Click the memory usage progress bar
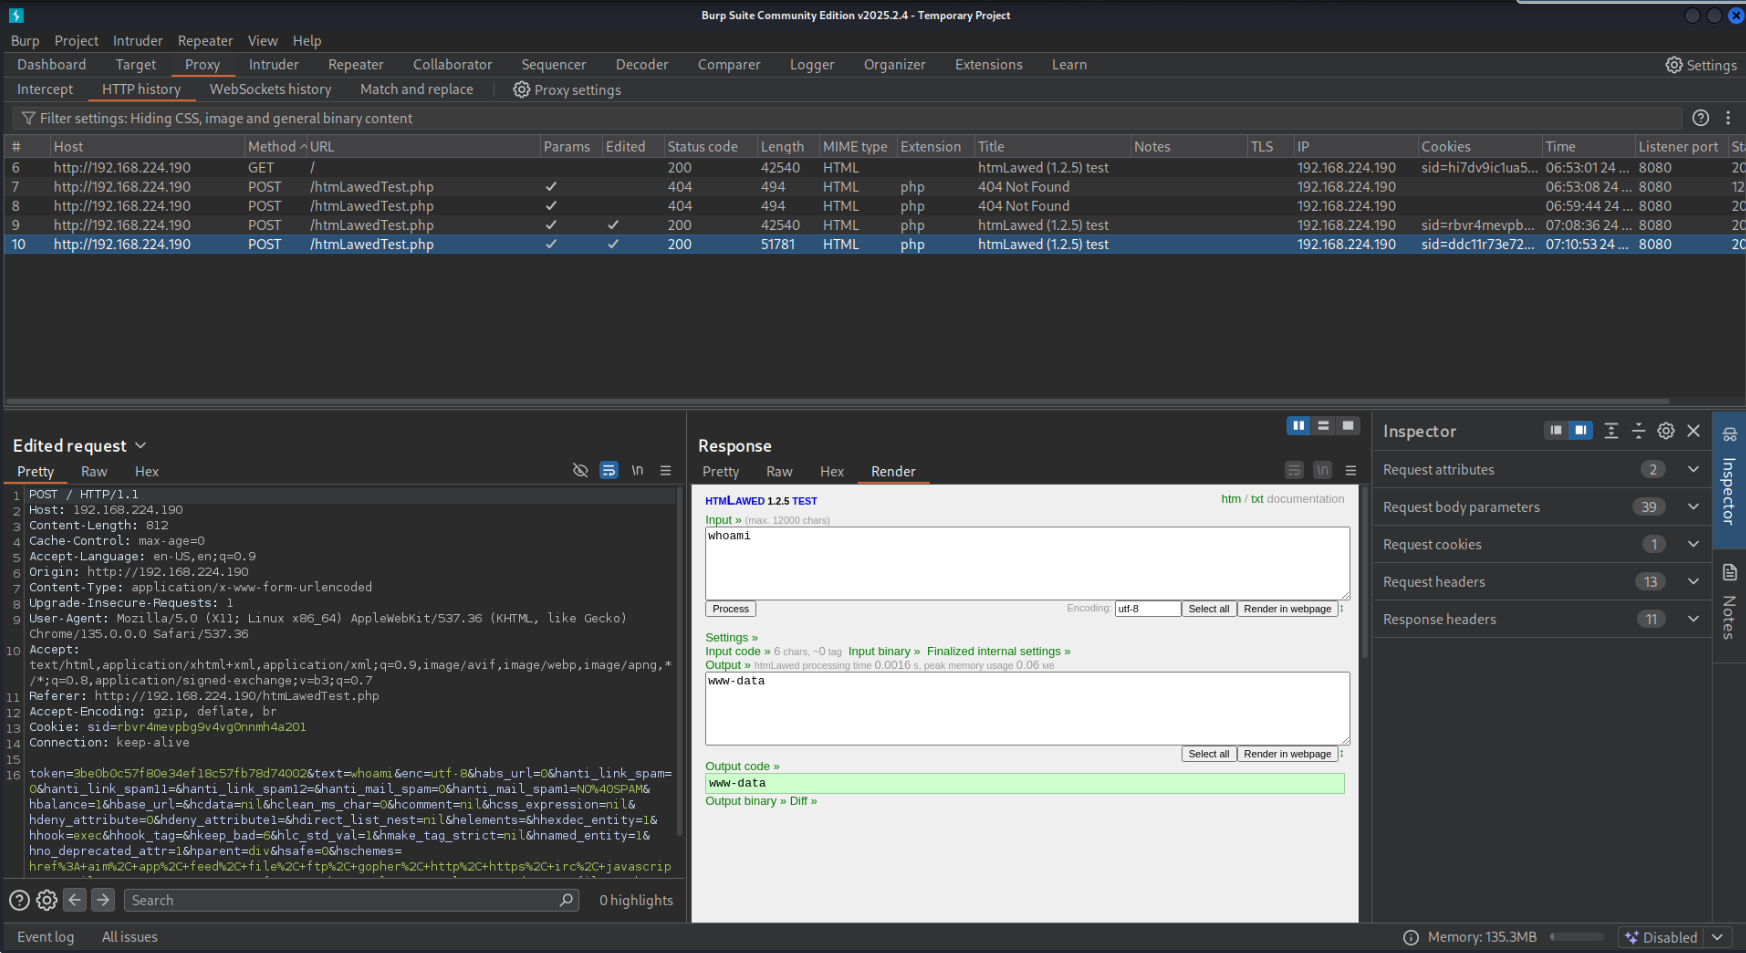Screen dimensions: 1746x953 point(1577,937)
